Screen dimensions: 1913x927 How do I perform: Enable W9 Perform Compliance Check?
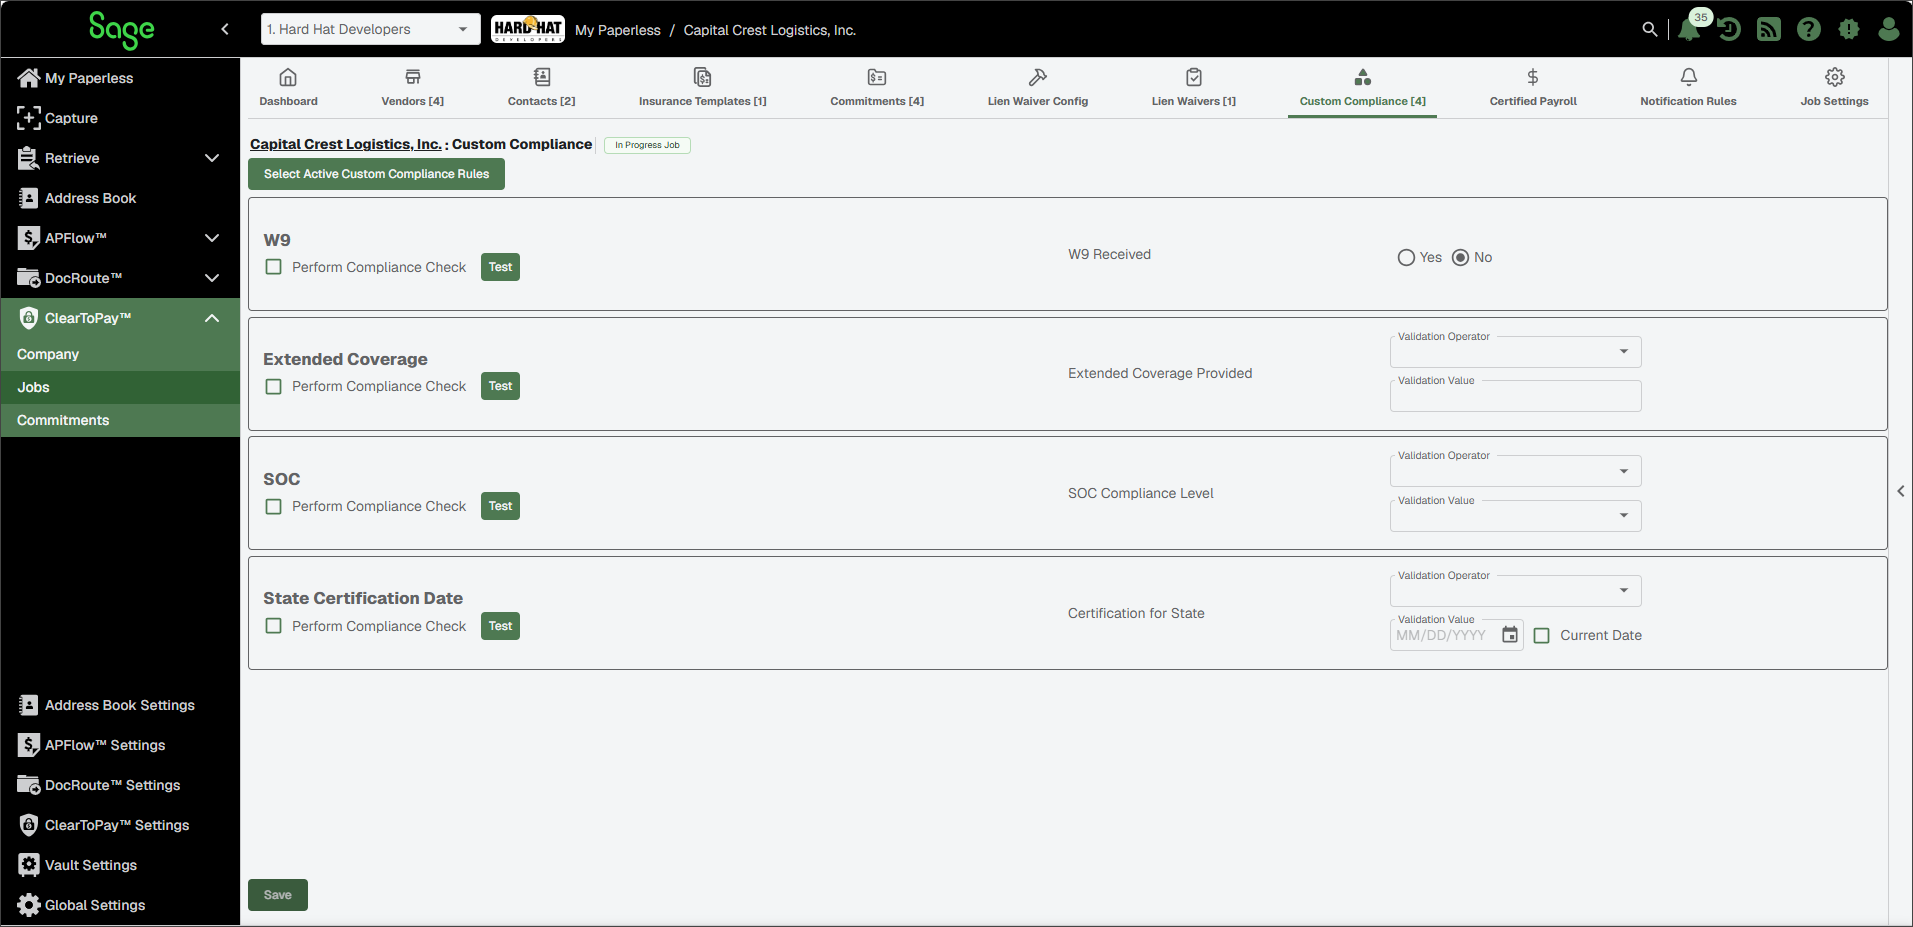273,267
